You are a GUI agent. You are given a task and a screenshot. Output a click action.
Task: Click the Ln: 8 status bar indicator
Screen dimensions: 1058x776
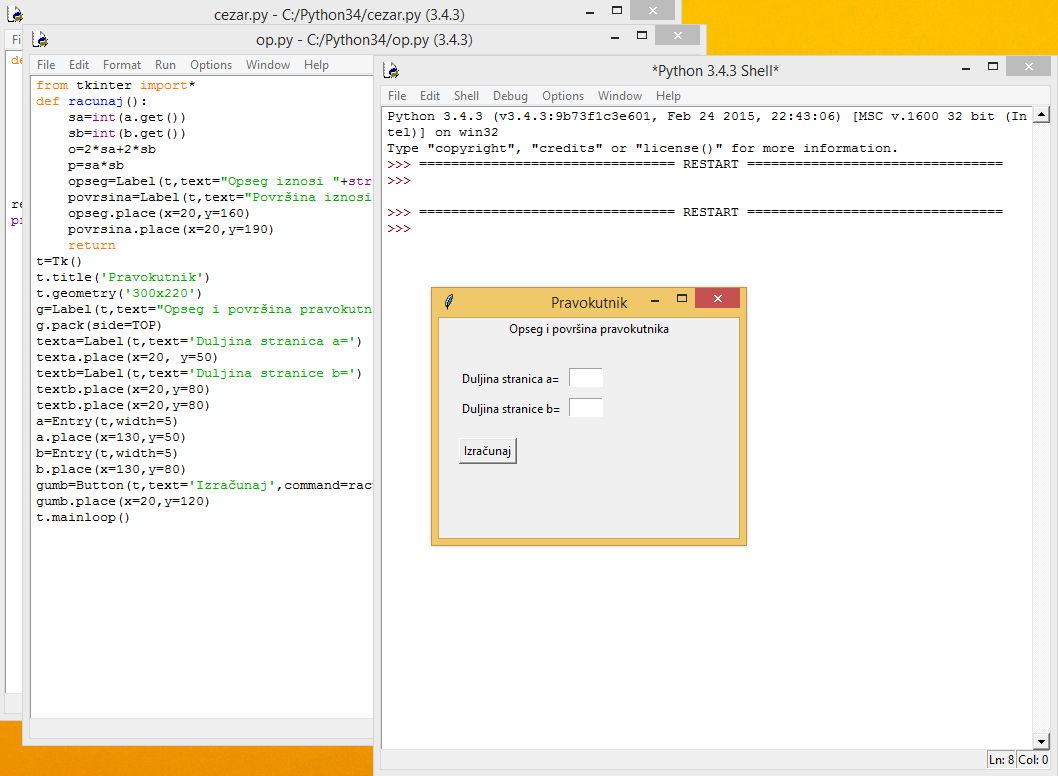click(x=1001, y=760)
